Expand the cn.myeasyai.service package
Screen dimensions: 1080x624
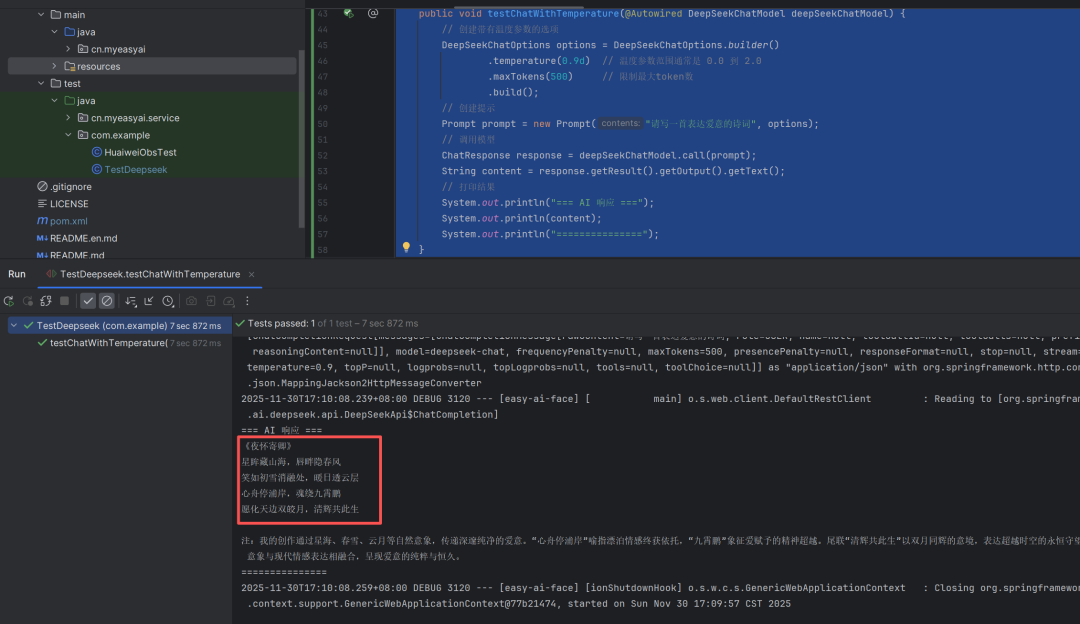(x=69, y=118)
